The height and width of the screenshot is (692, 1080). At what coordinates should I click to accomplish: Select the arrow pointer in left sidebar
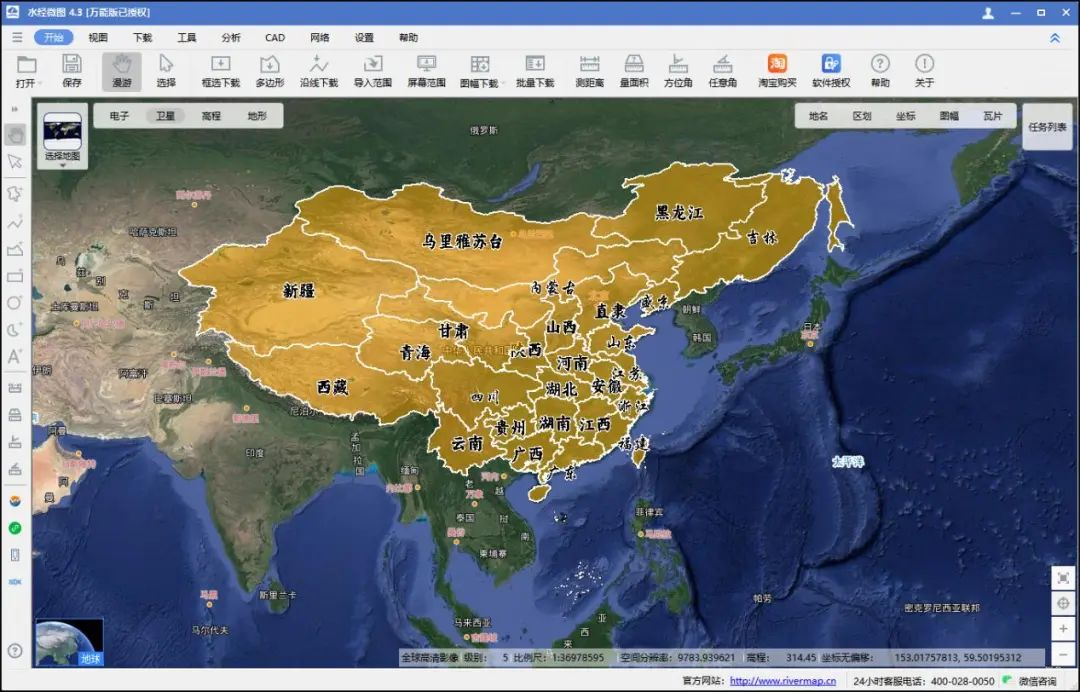[x=15, y=162]
